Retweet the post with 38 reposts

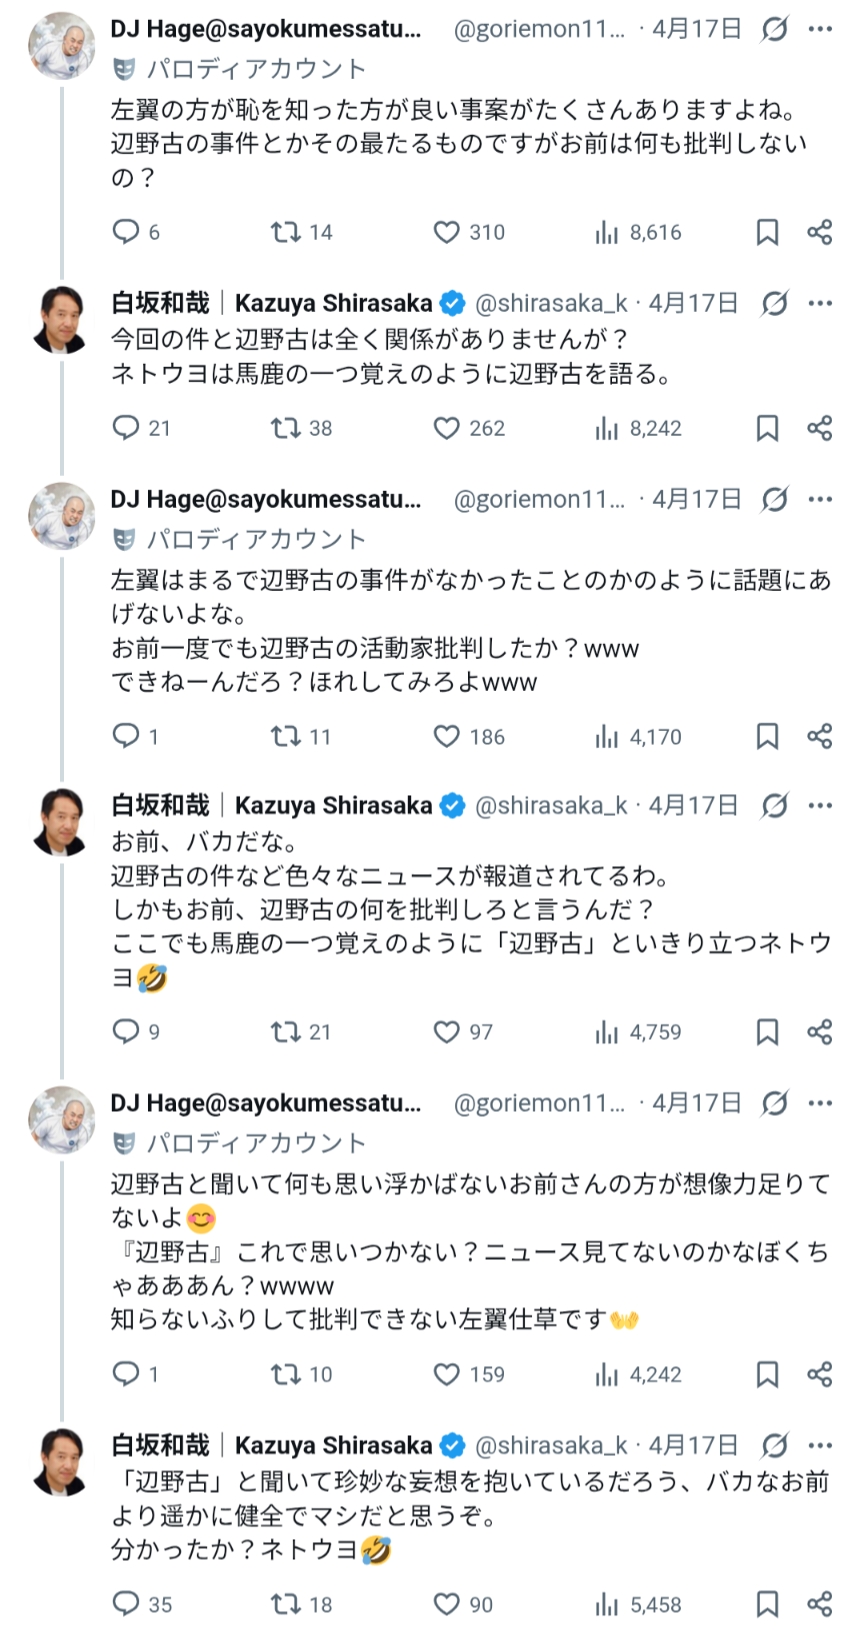(x=286, y=428)
